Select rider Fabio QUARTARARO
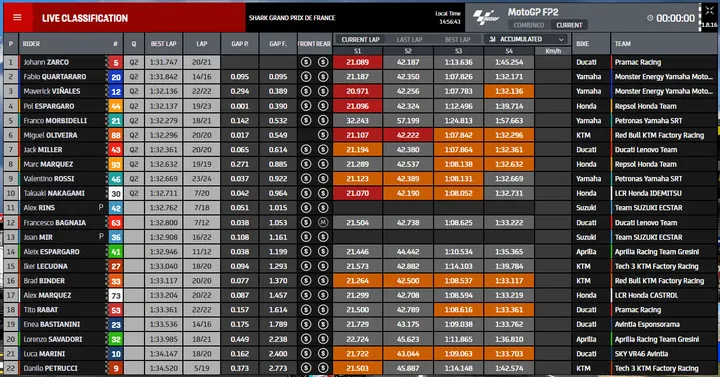 pyautogui.click(x=55, y=77)
